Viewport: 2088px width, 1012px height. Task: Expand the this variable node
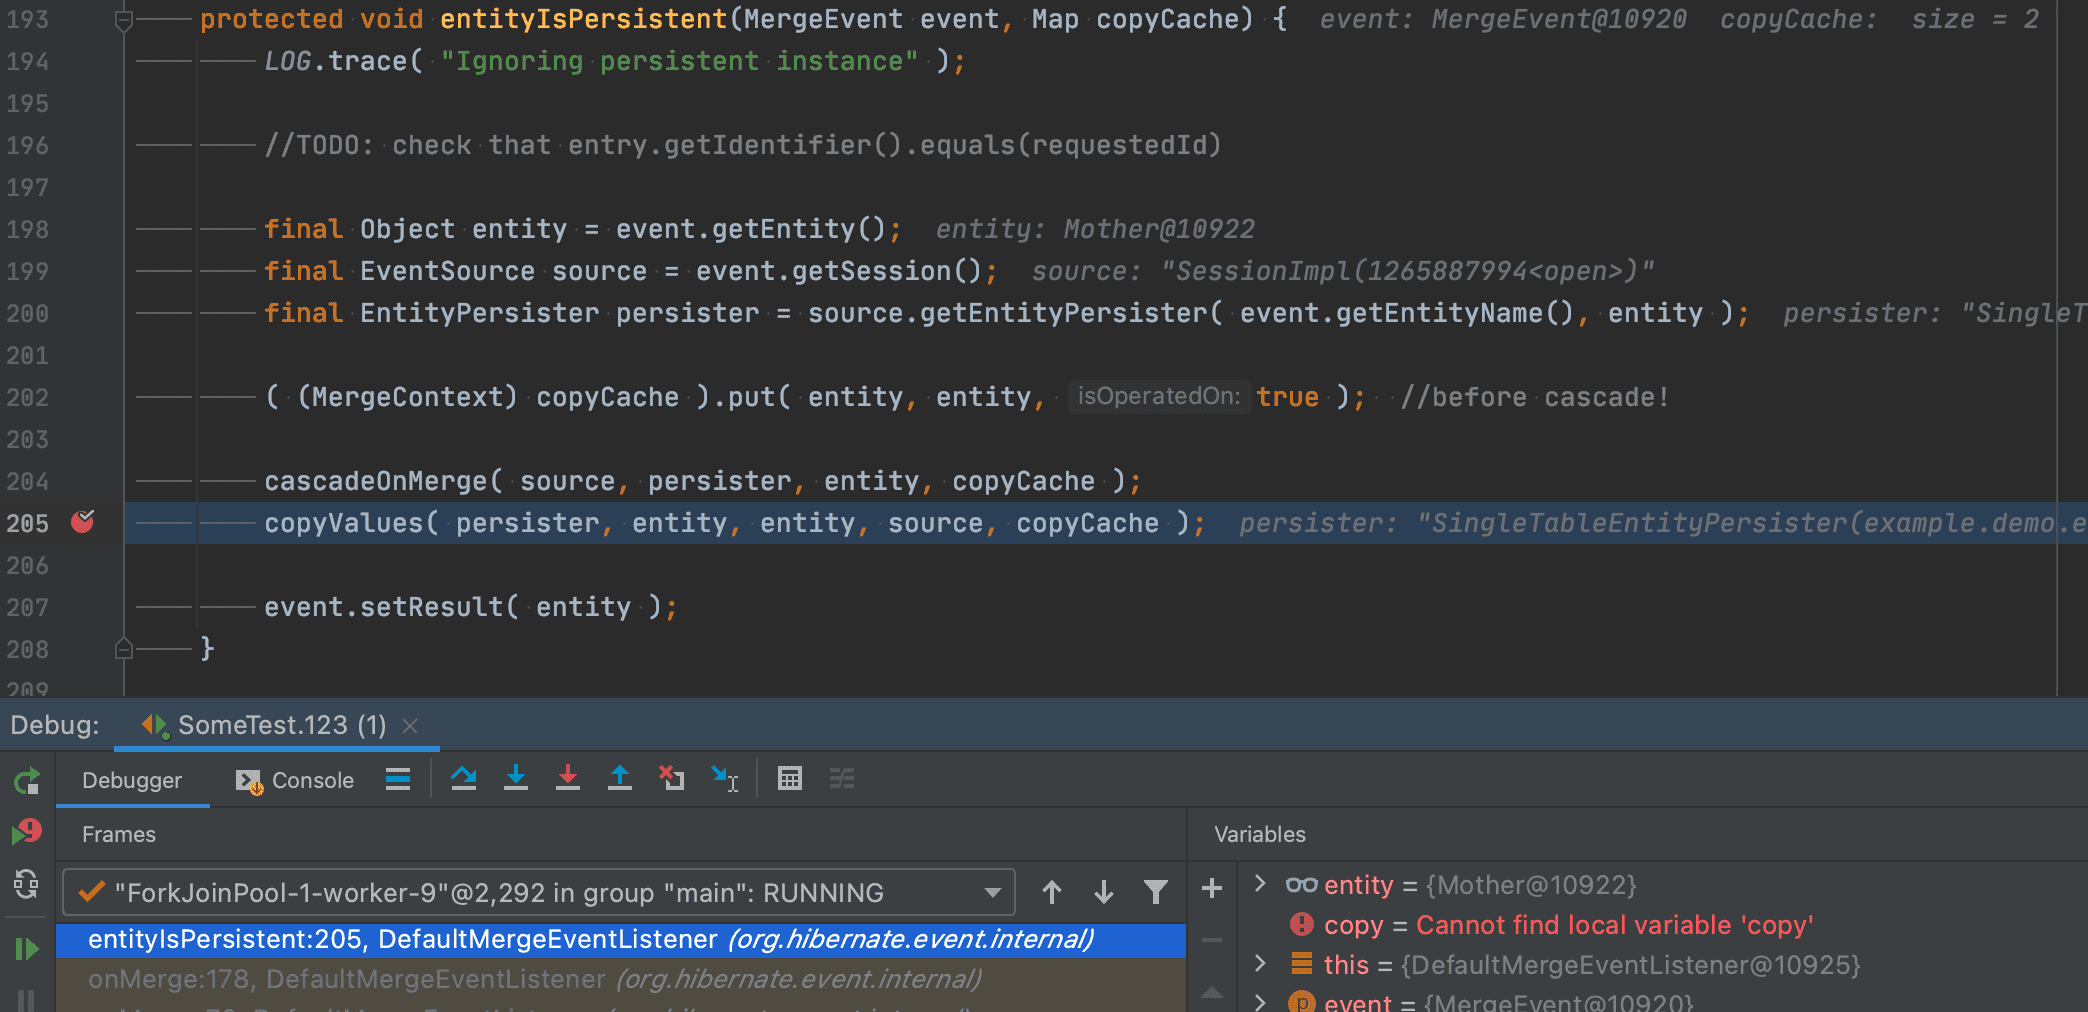pyautogui.click(x=1260, y=964)
